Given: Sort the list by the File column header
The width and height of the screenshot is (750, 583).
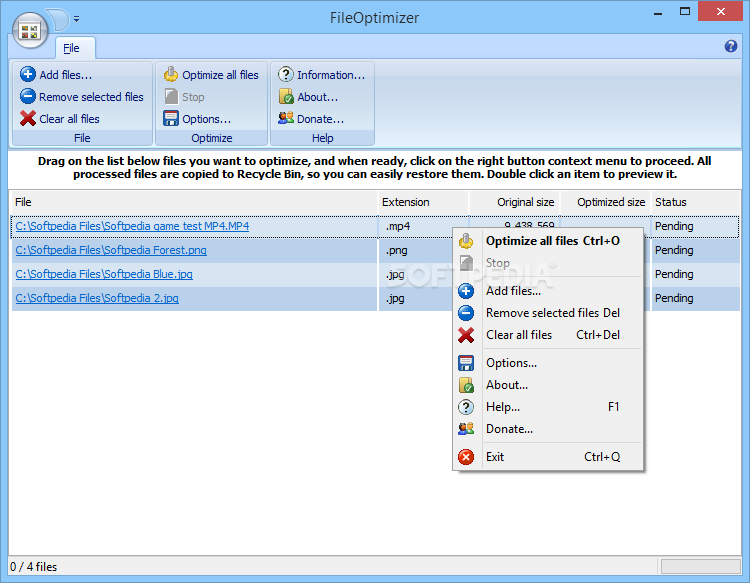Looking at the screenshot, I should tap(194, 202).
